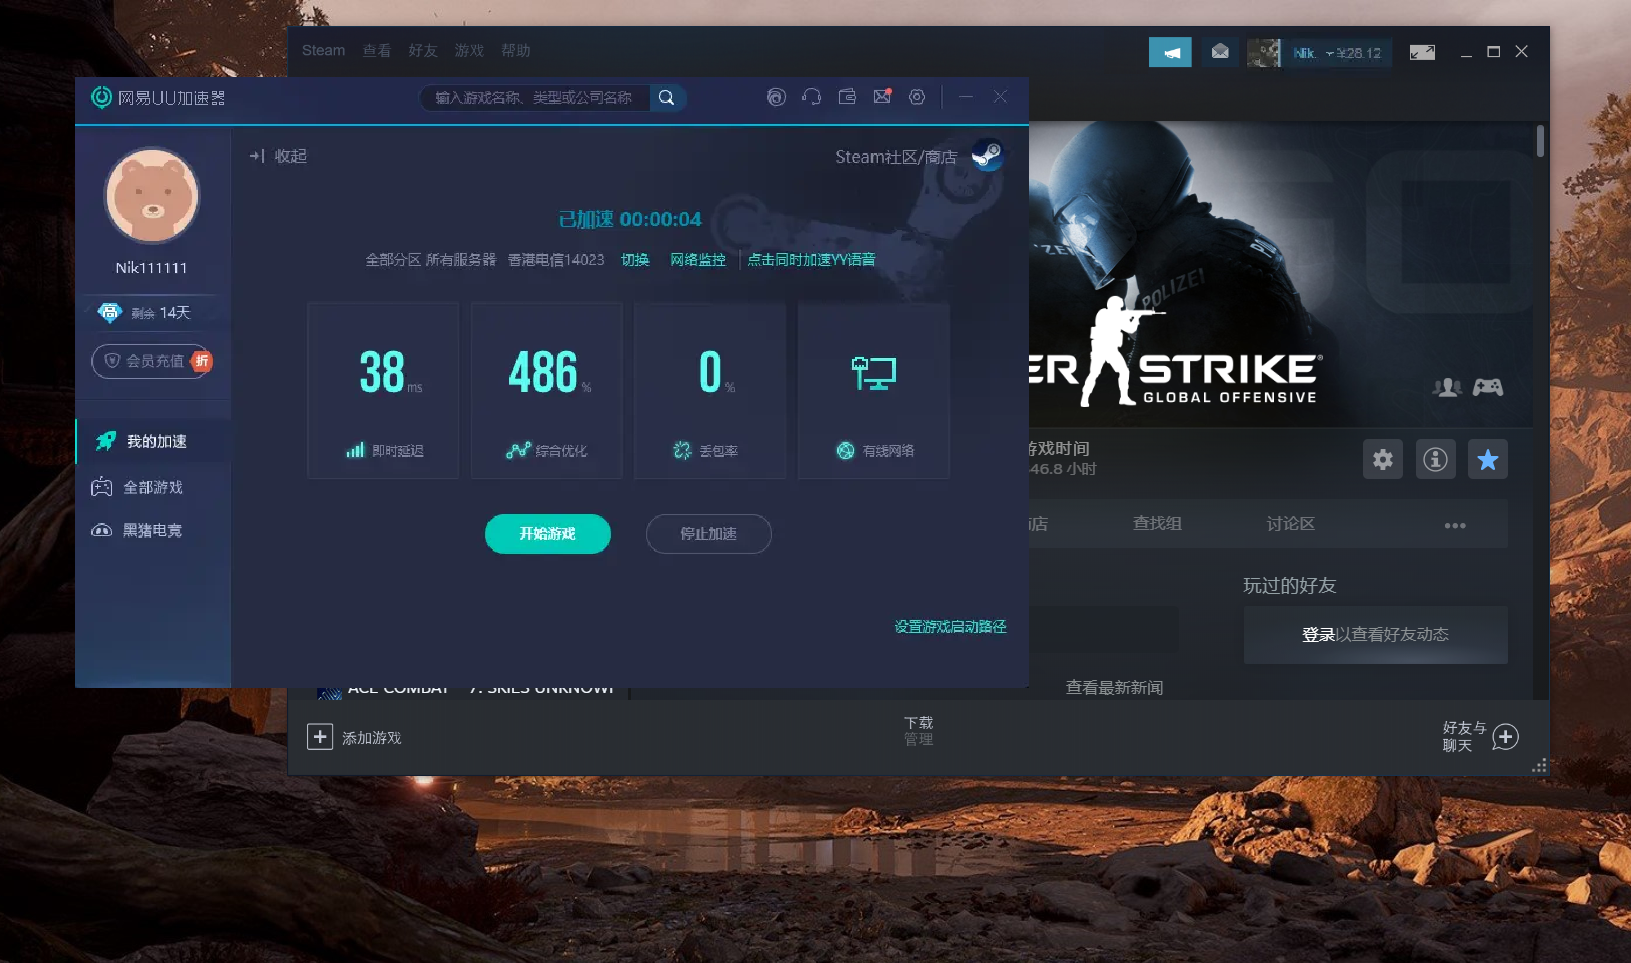The height and width of the screenshot is (963, 1631).
Task: Click the 综合优化 graph icon
Action: (x=518, y=451)
